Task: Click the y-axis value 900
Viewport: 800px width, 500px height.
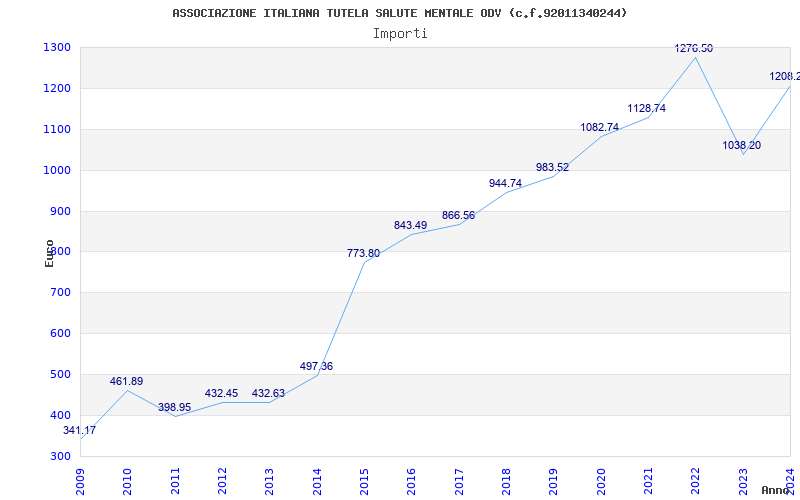Action: 61,211
